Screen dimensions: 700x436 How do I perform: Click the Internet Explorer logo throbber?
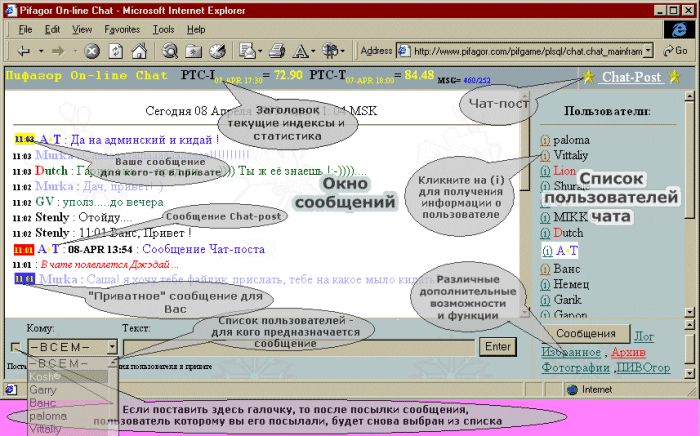point(679,30)
